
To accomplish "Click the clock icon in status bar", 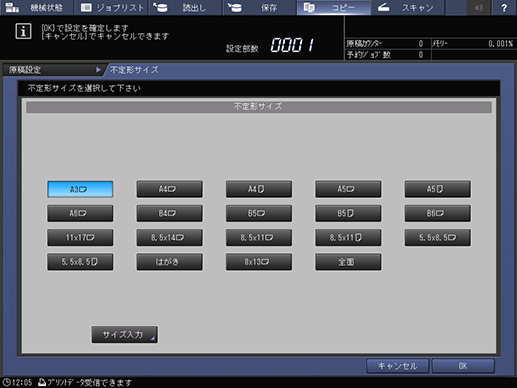I will point(6,382).
